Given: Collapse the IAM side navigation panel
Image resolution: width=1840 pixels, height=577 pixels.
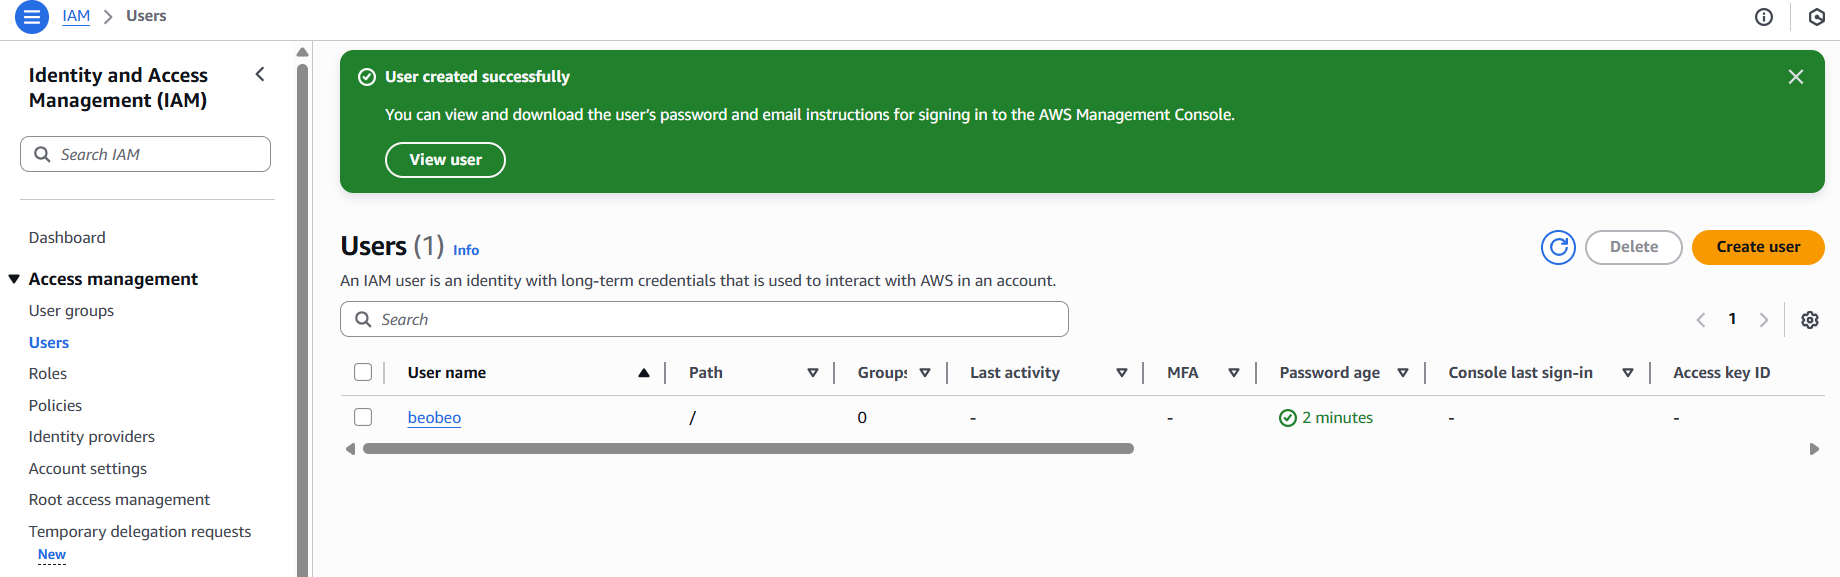Looking at the screenshot, I should click(x=260, y=75).
